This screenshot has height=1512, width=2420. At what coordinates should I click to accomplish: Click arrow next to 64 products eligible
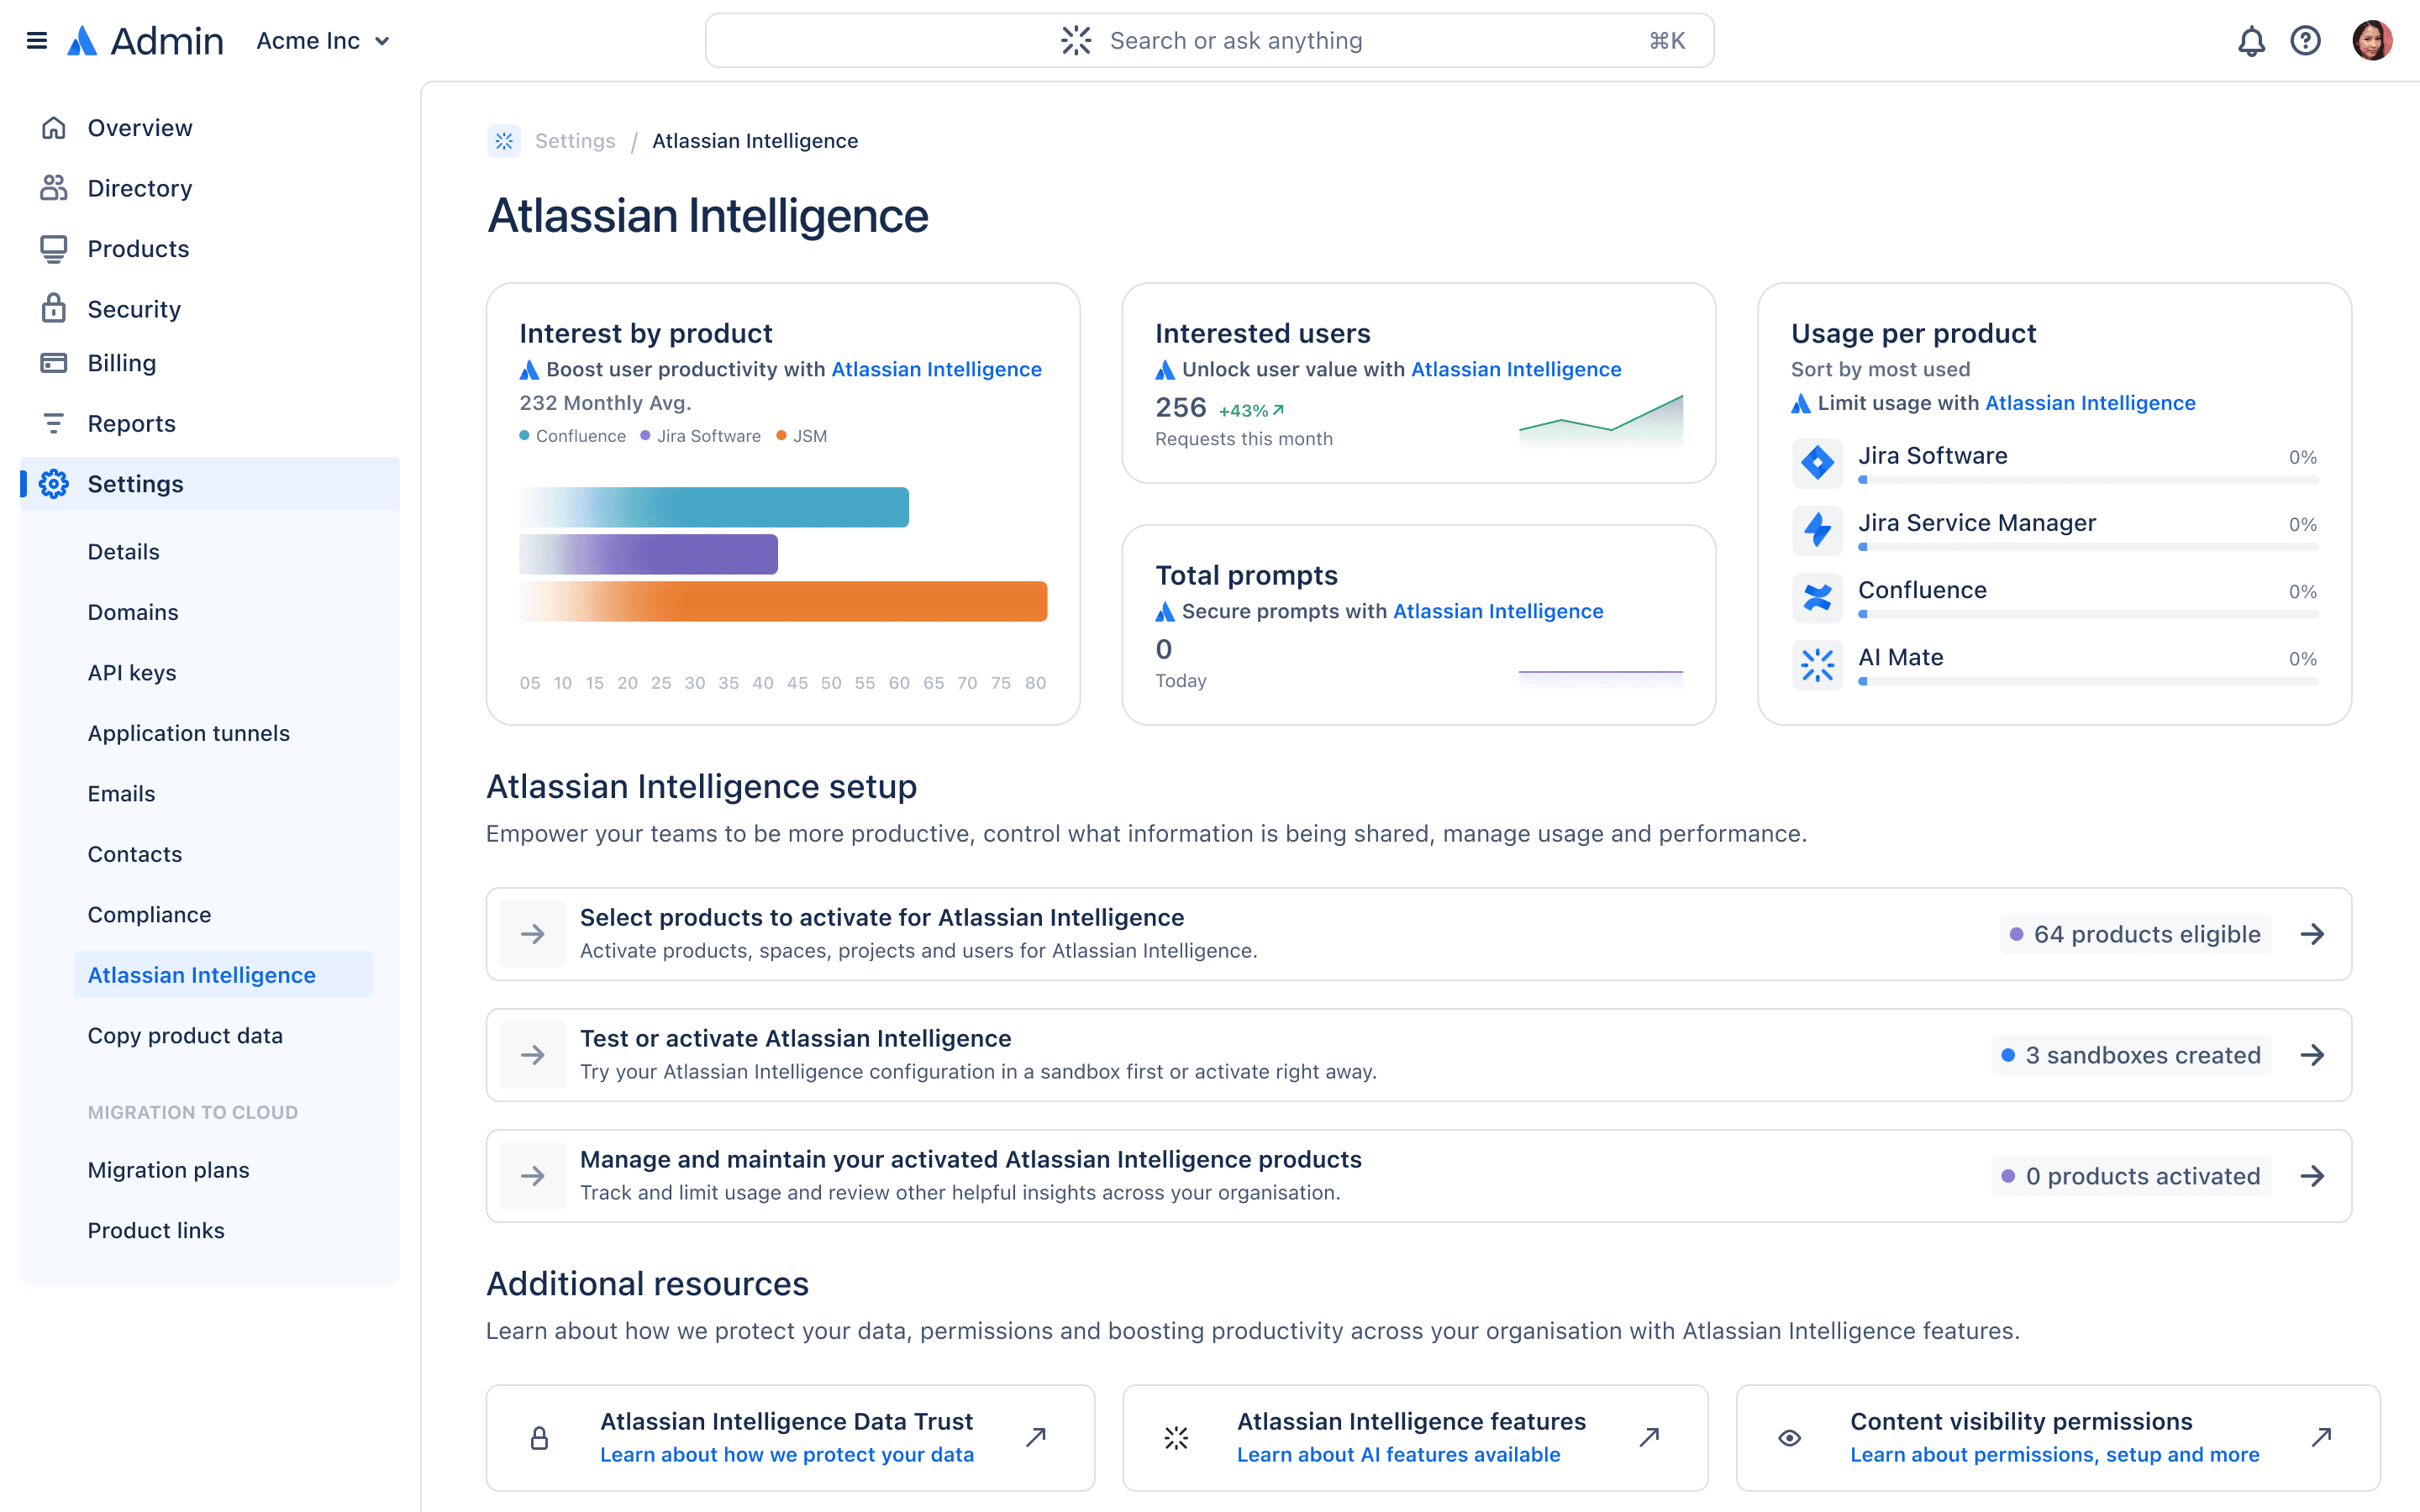2312,934
